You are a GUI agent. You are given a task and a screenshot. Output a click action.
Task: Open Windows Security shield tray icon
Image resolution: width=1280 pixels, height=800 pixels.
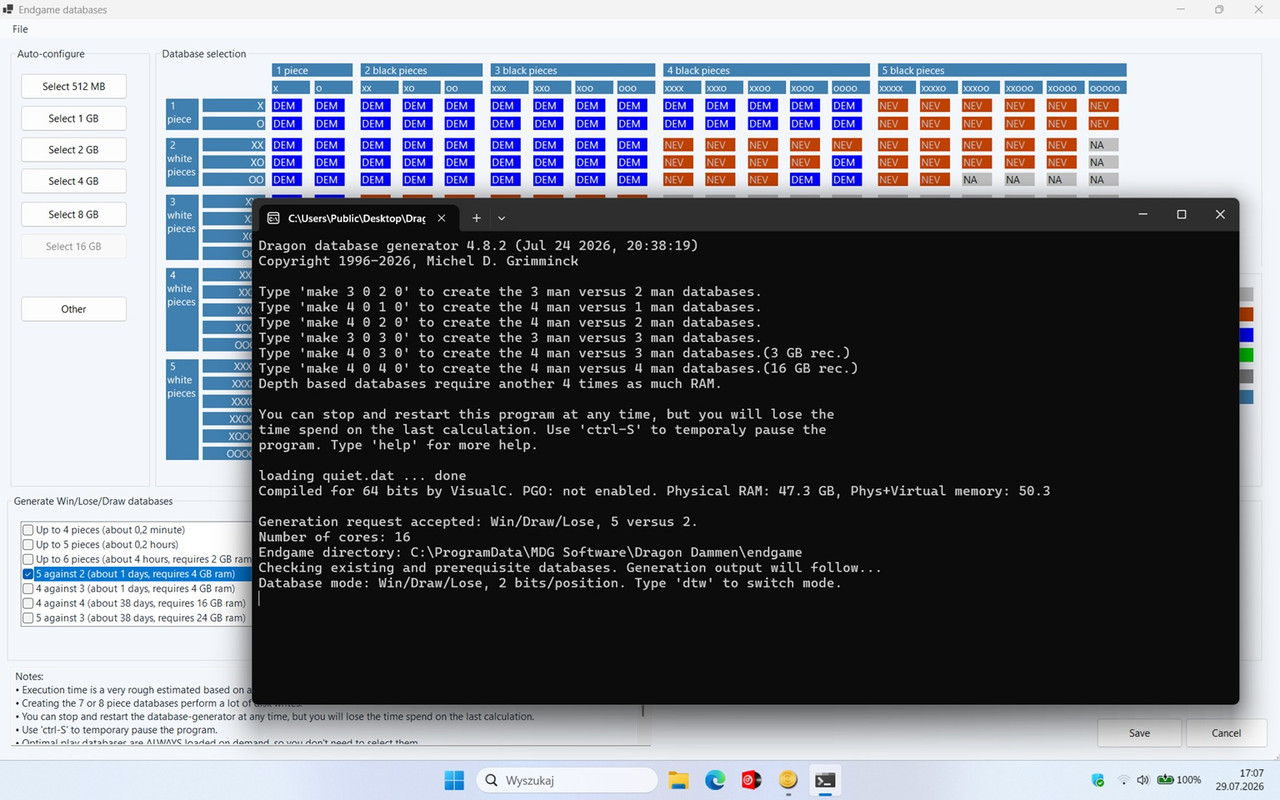[1098, 780]
